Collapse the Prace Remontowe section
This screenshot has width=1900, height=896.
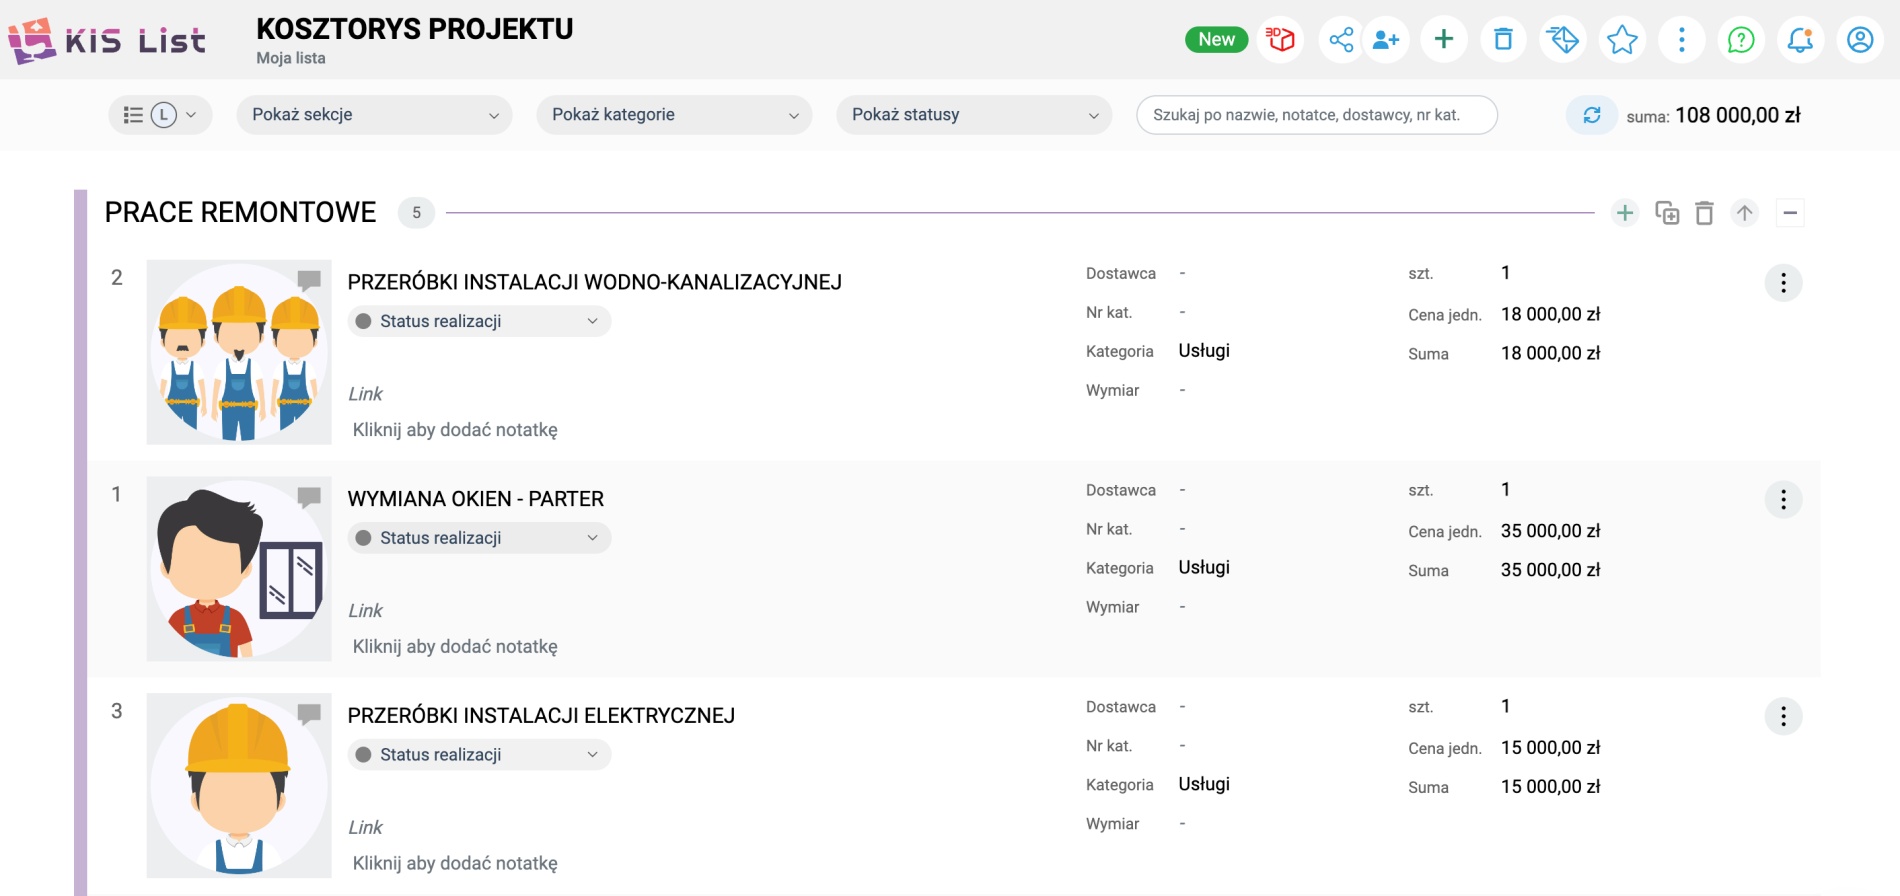1790,213
